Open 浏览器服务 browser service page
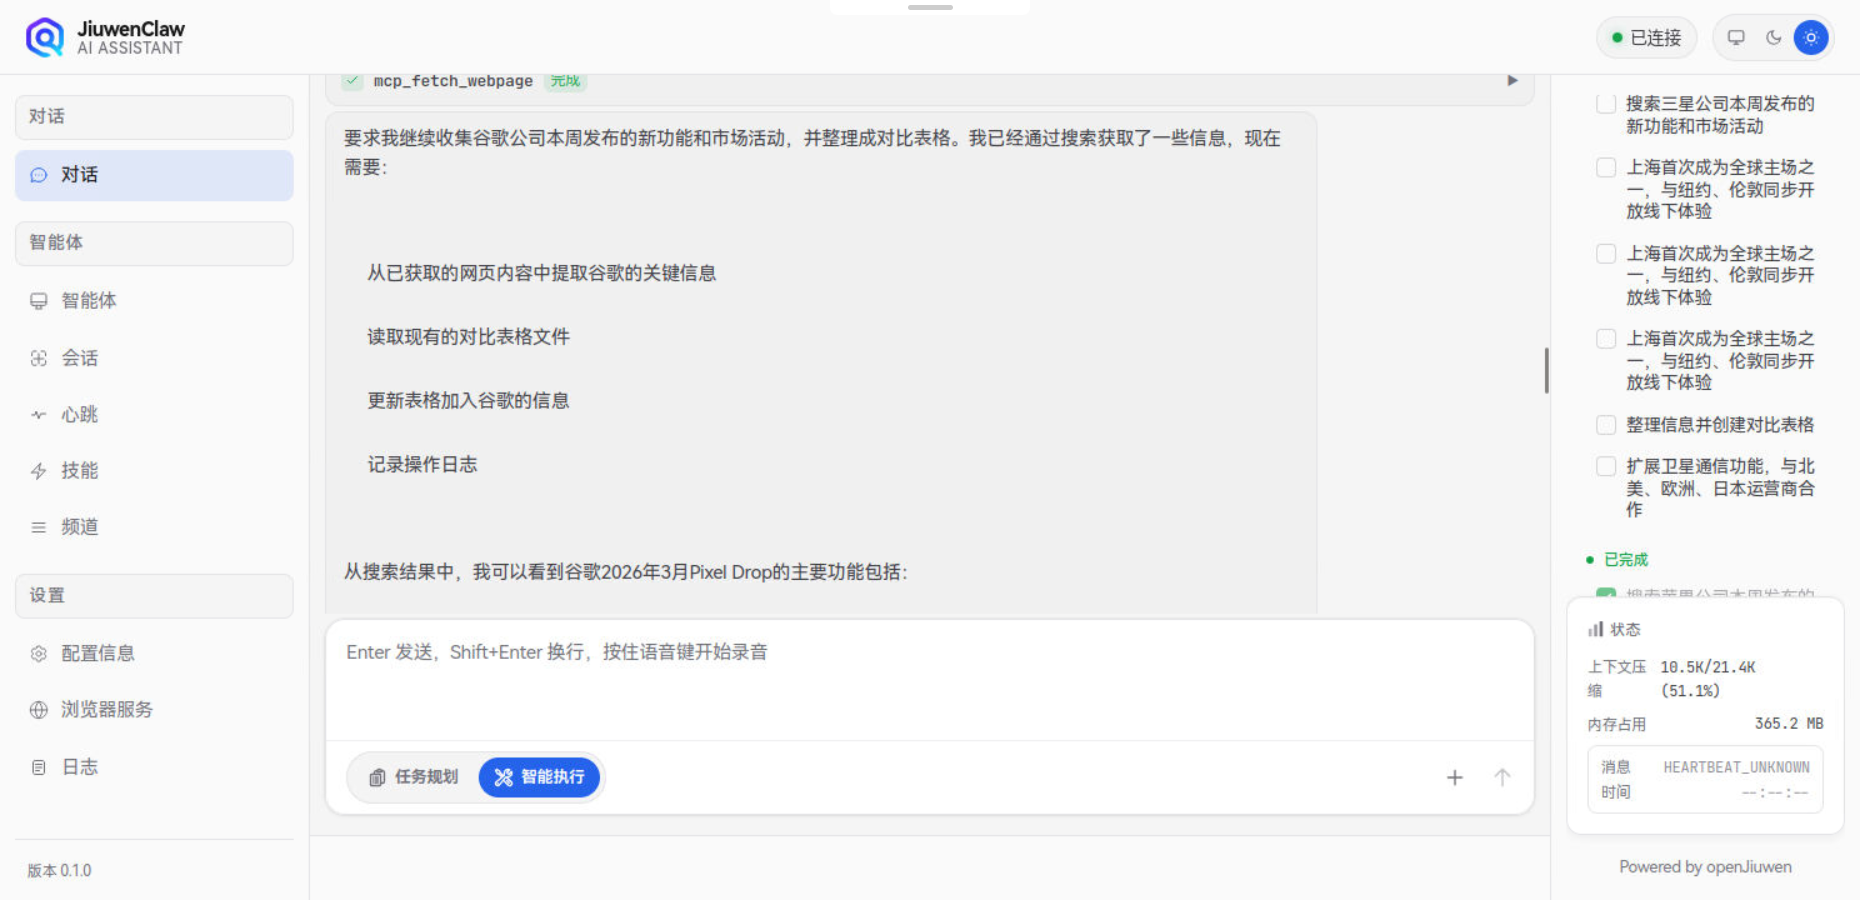This screenshot has height=900, width=1860. [x=154, y=709]
